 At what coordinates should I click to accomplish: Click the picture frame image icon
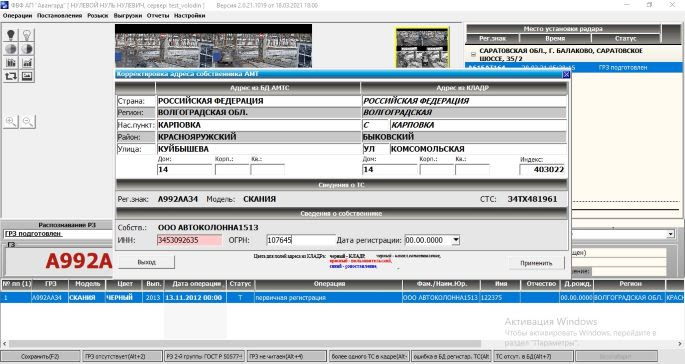(27, 76)
